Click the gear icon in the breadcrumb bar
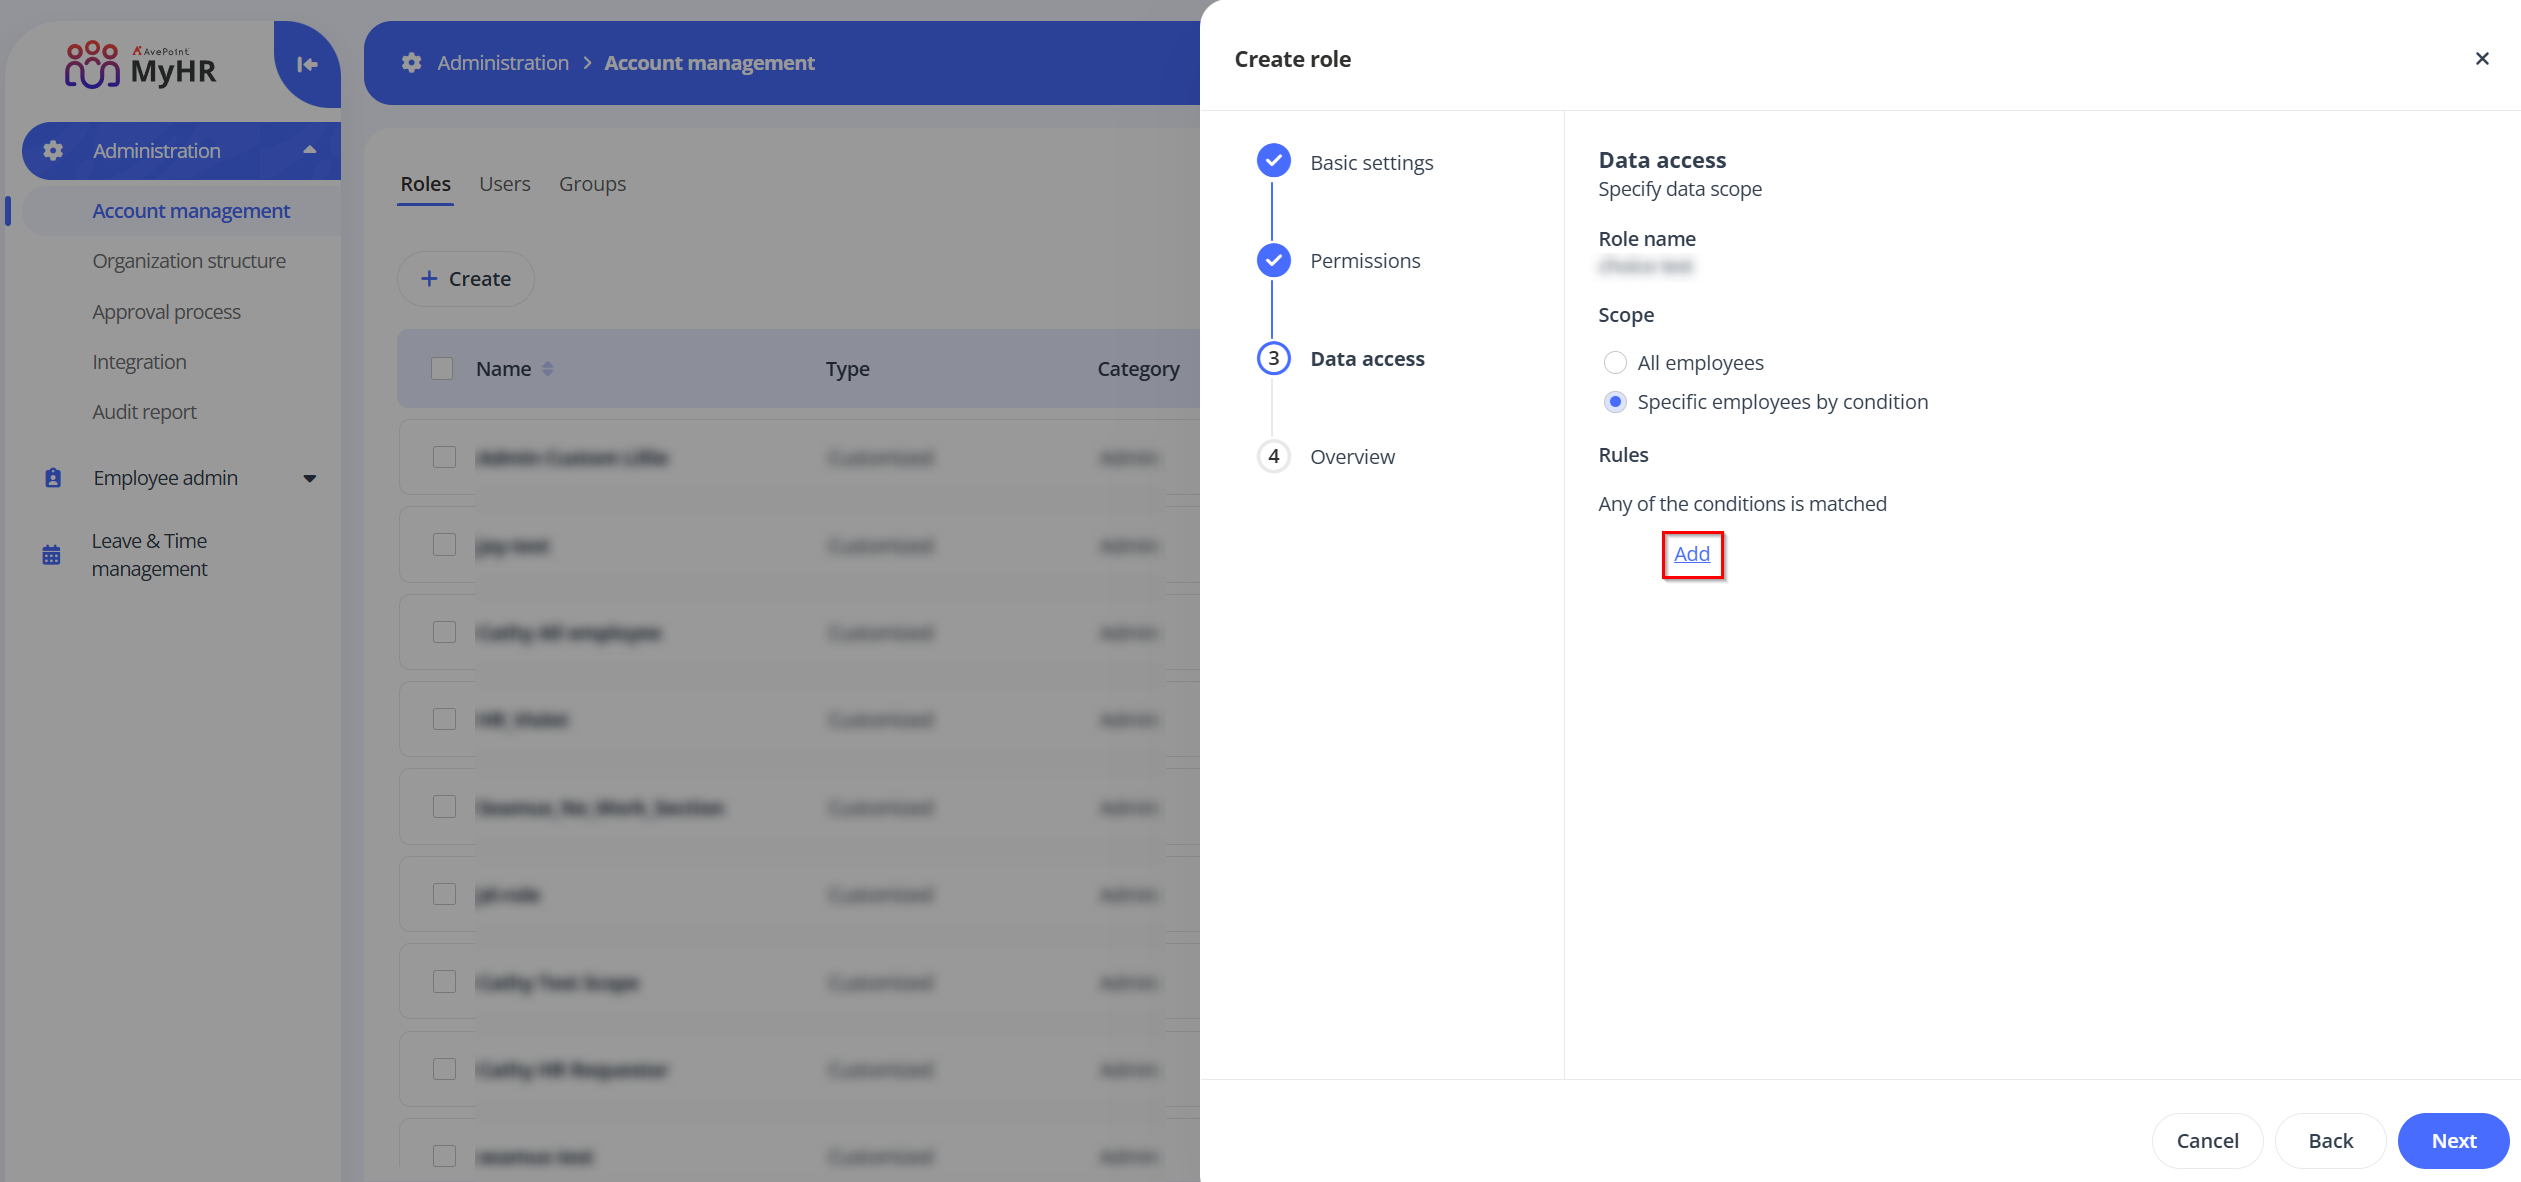2521x1182 pixels. [x=411, y=62]
